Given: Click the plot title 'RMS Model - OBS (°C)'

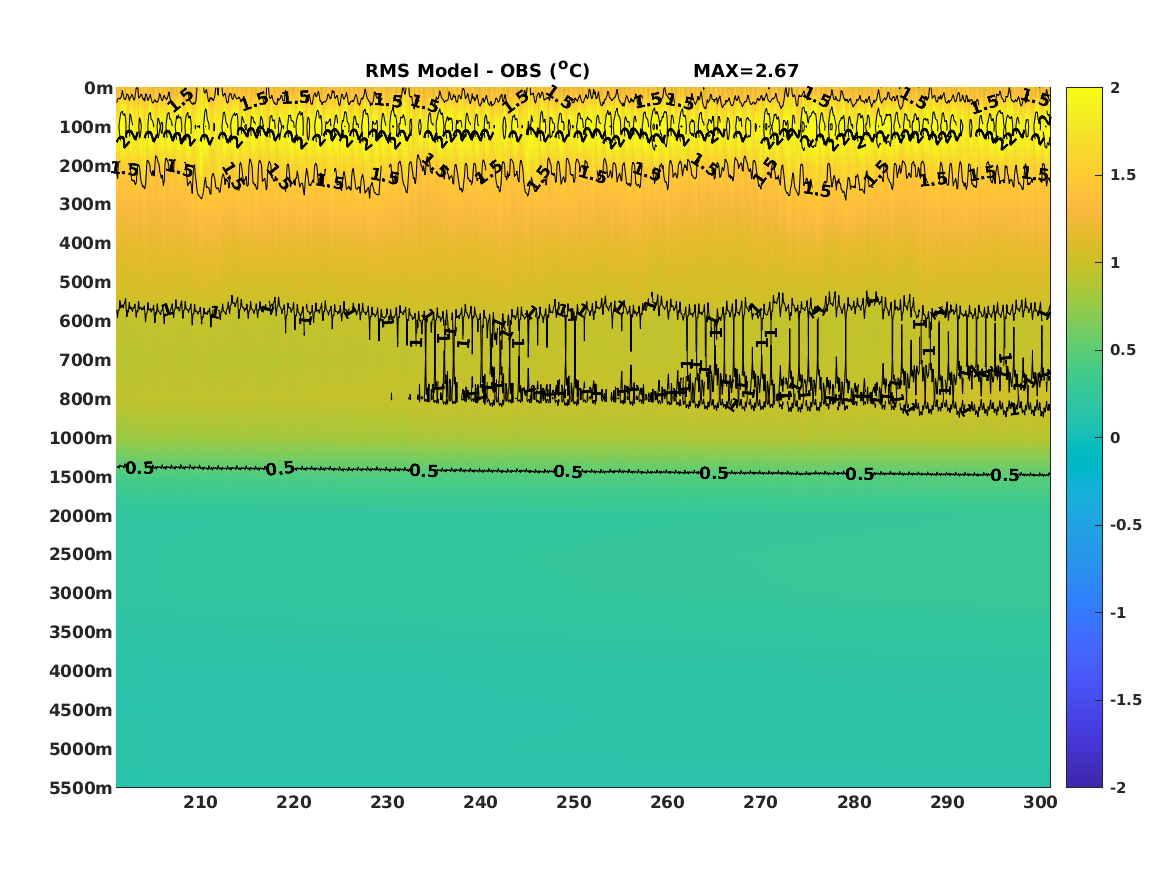Looking at the screenshot, I should pos(477,70).
